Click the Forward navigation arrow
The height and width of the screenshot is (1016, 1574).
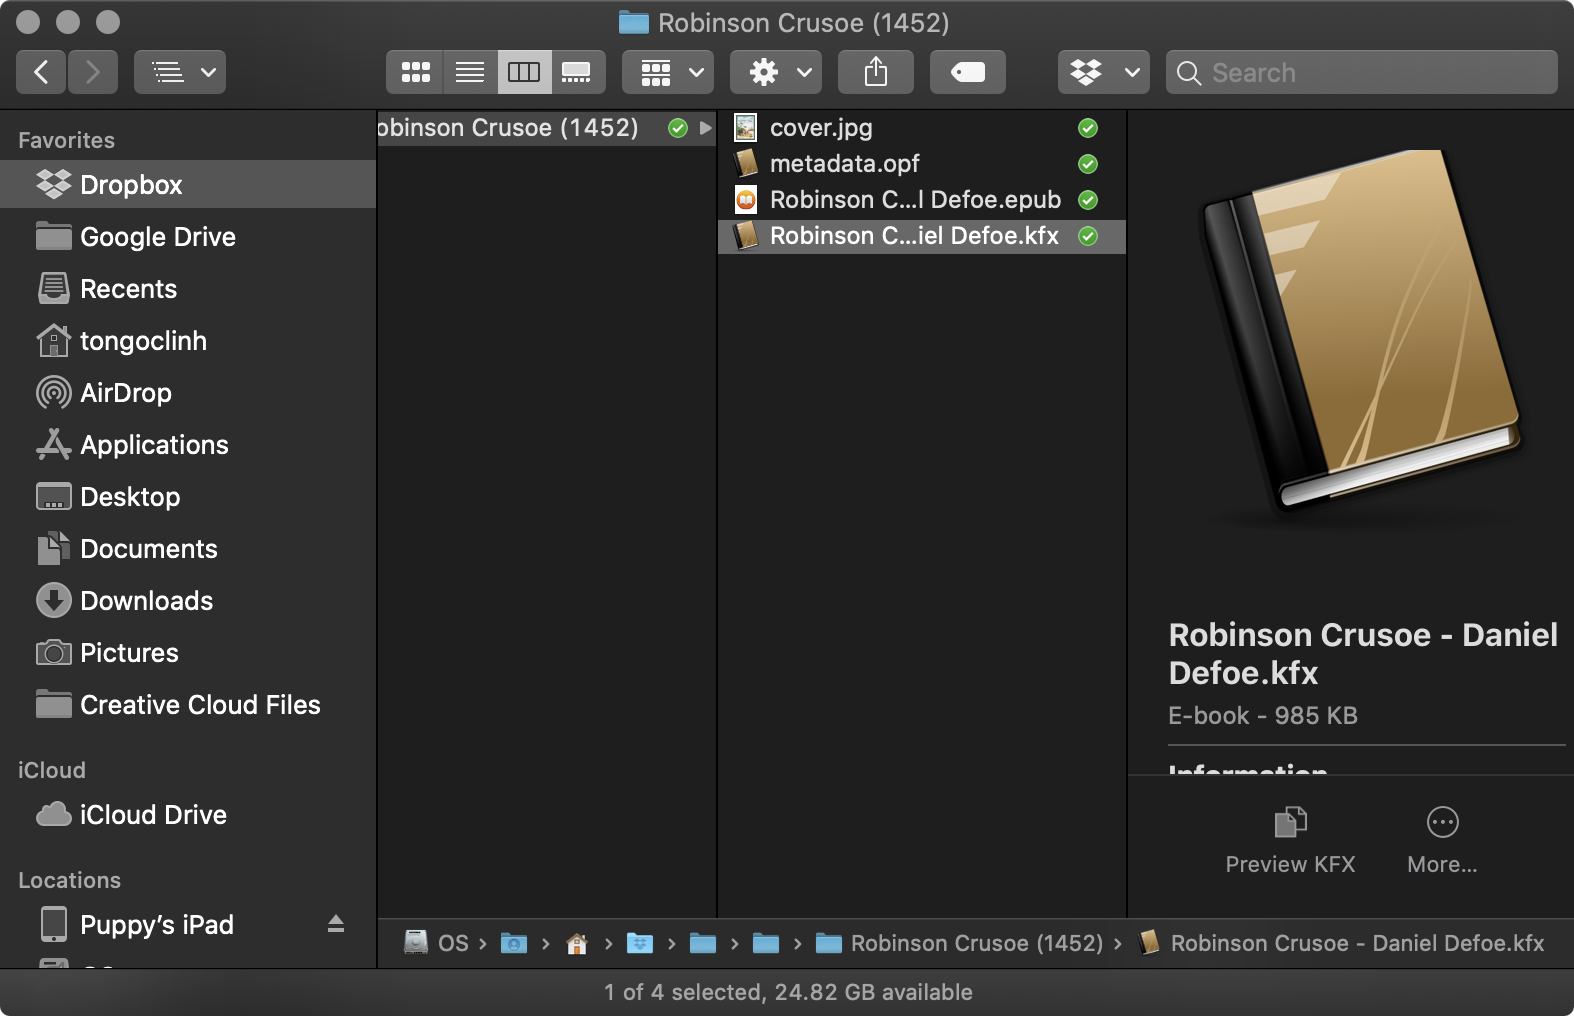[93, 72]
